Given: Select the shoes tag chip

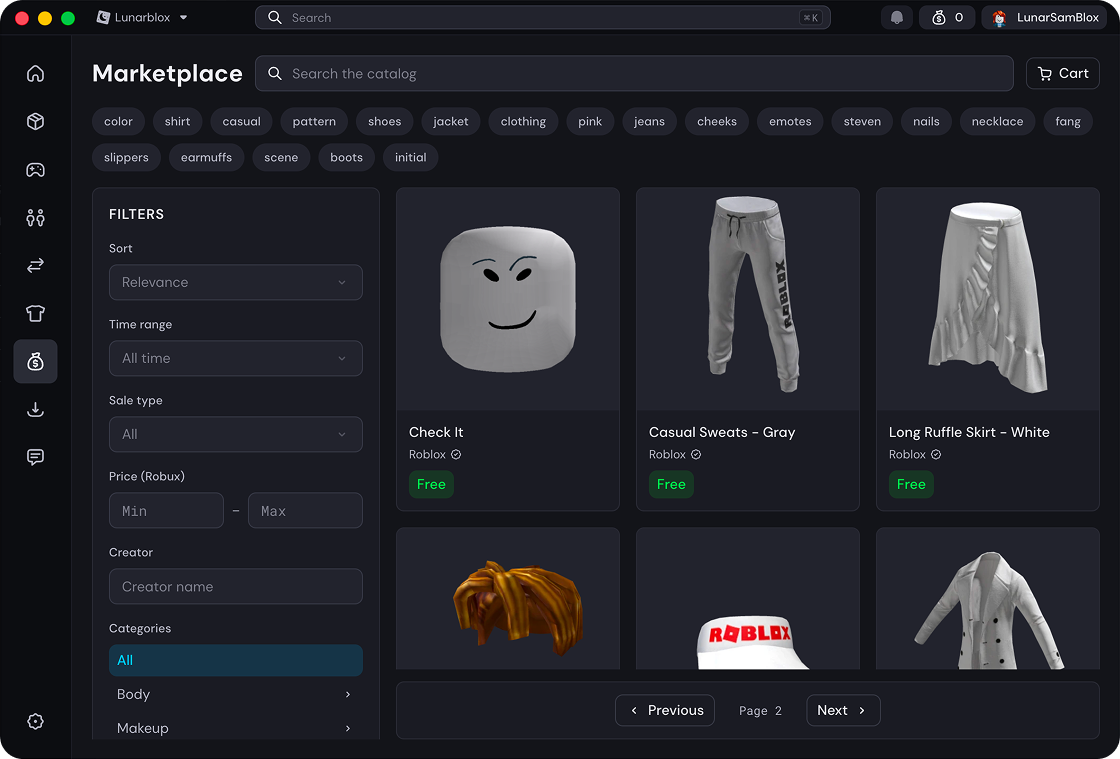Looking at the screenshot, I should [x=384, y=121].
